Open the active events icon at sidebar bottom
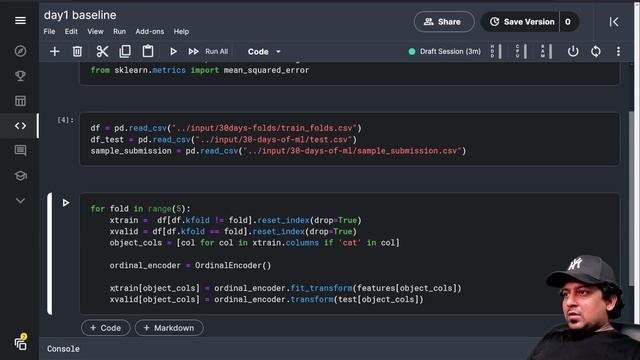This screenshot has height=360, width=640. 20,342
